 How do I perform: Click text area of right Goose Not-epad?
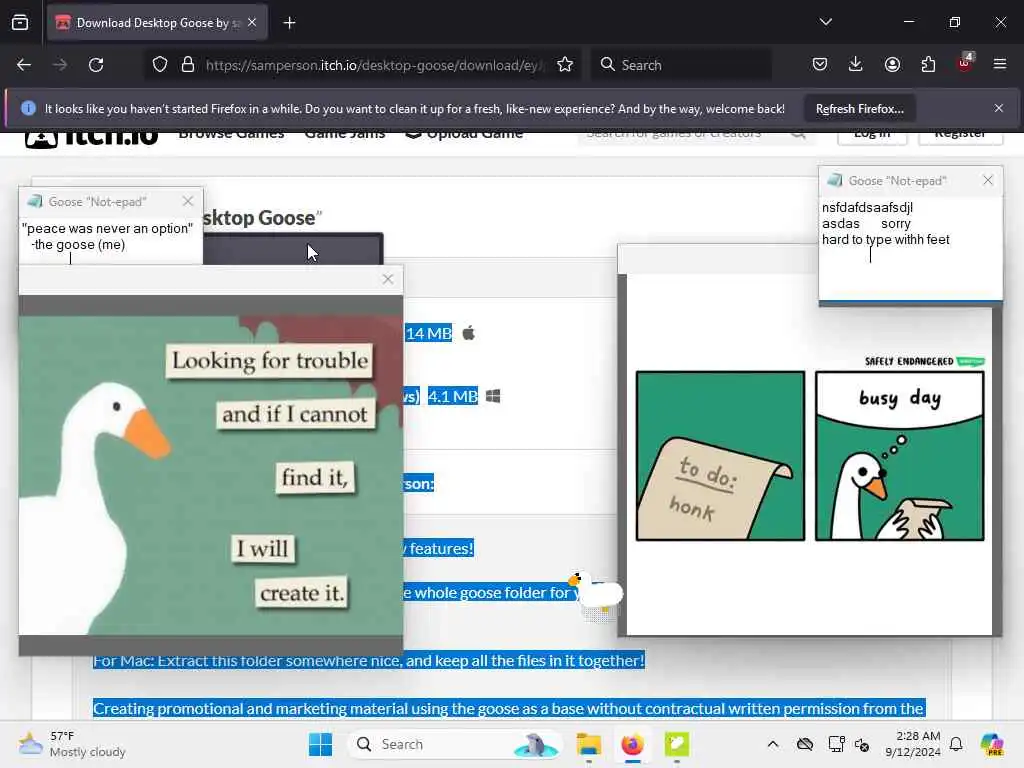point(910,248)
